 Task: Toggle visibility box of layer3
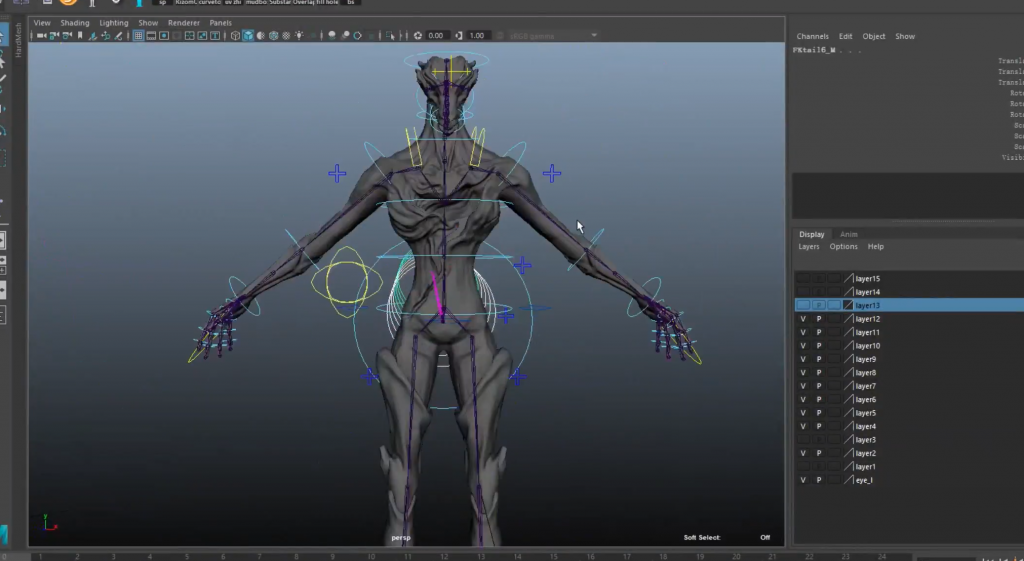[x=803, y=440]
